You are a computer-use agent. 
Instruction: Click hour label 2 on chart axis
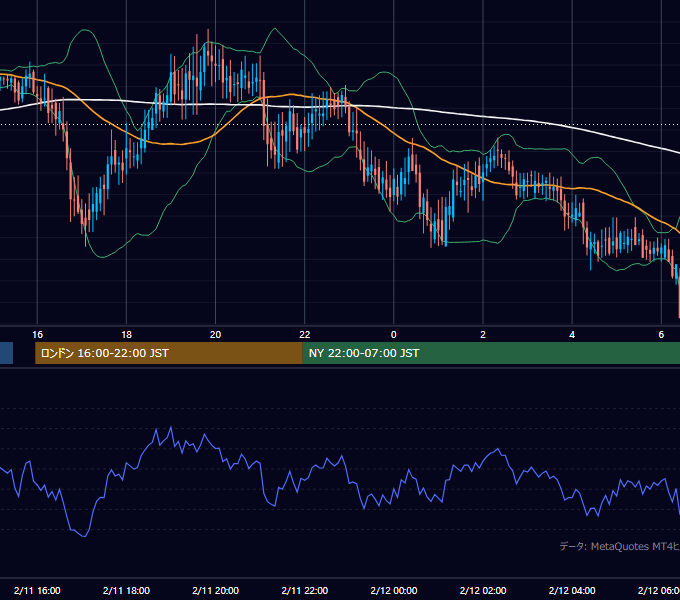tap(483, 334)
